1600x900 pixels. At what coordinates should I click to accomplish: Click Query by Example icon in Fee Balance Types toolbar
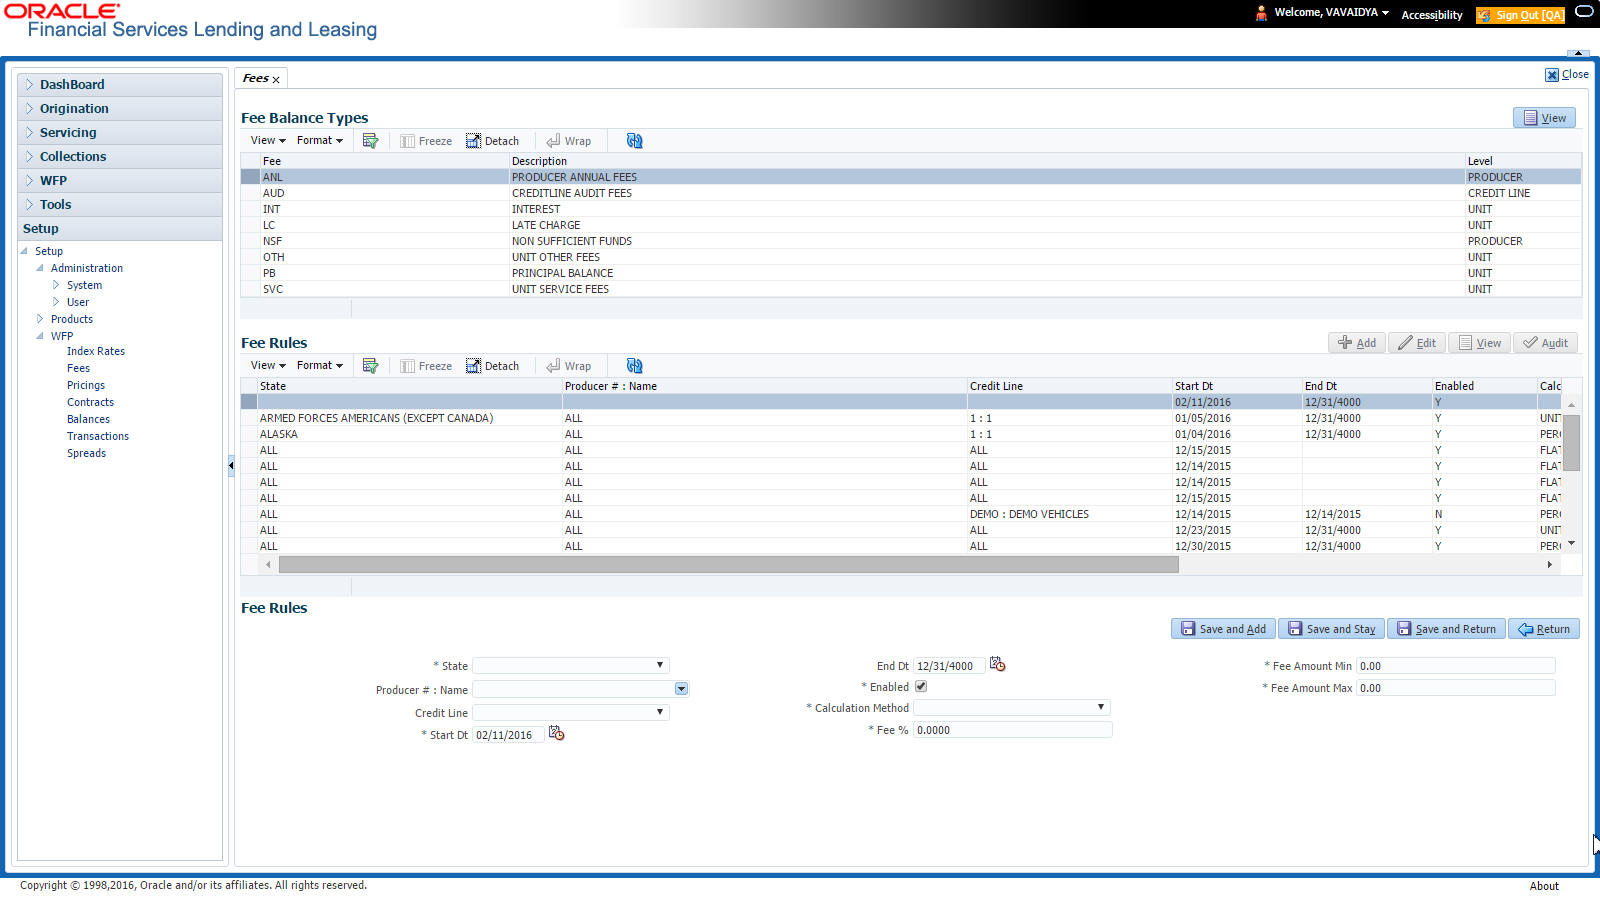click(x=370, y=141)
